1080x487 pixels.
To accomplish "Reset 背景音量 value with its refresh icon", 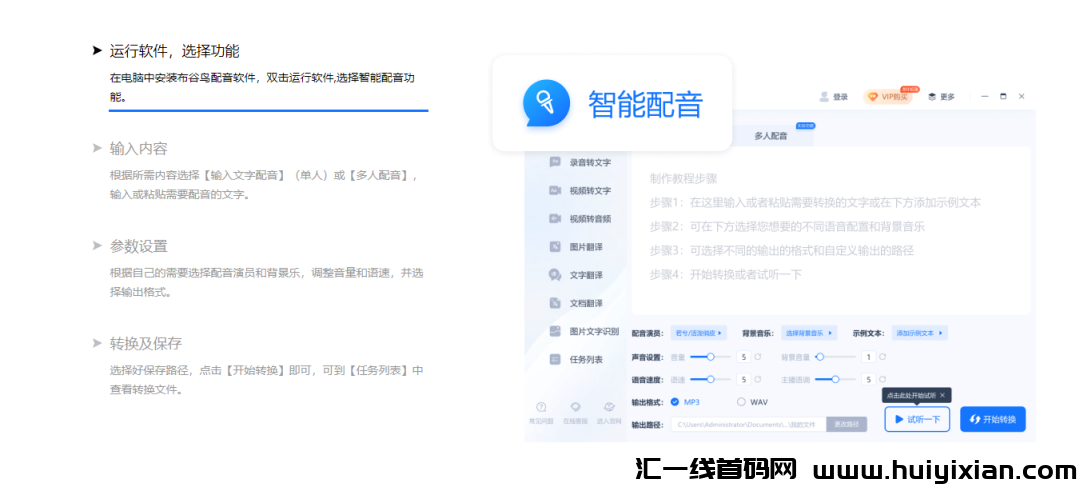I will (882, 357).
